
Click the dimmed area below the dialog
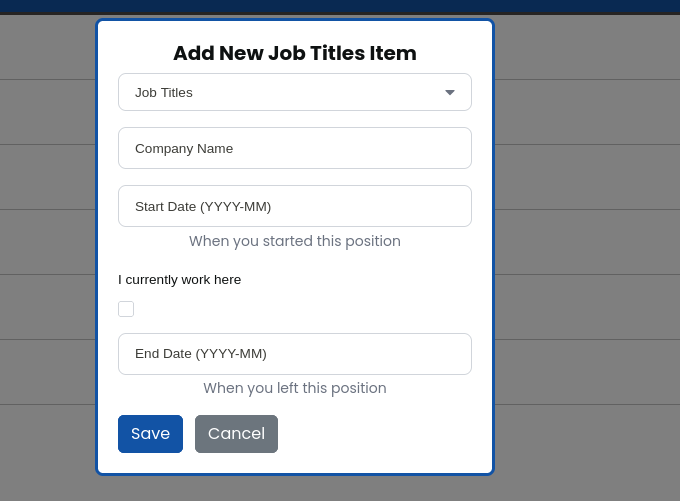coord(294,488)
